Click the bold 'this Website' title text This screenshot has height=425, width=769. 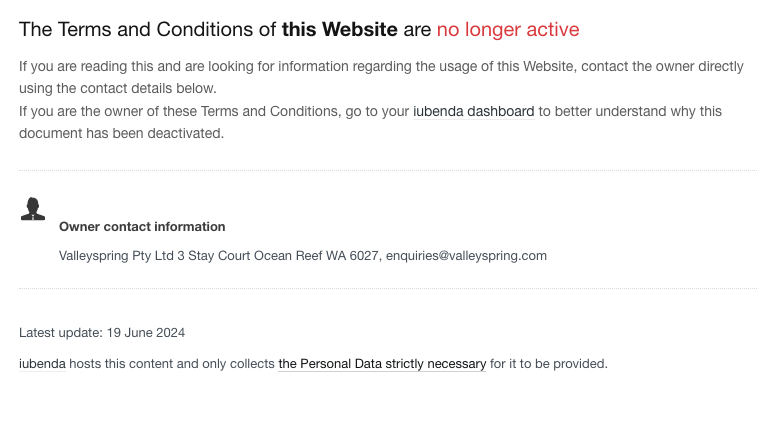[x=339, y=29]
